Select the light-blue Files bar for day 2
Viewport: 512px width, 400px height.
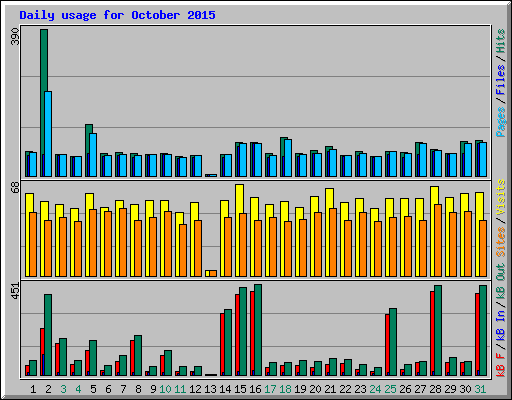pyautogui.click(x=48, y=134)
